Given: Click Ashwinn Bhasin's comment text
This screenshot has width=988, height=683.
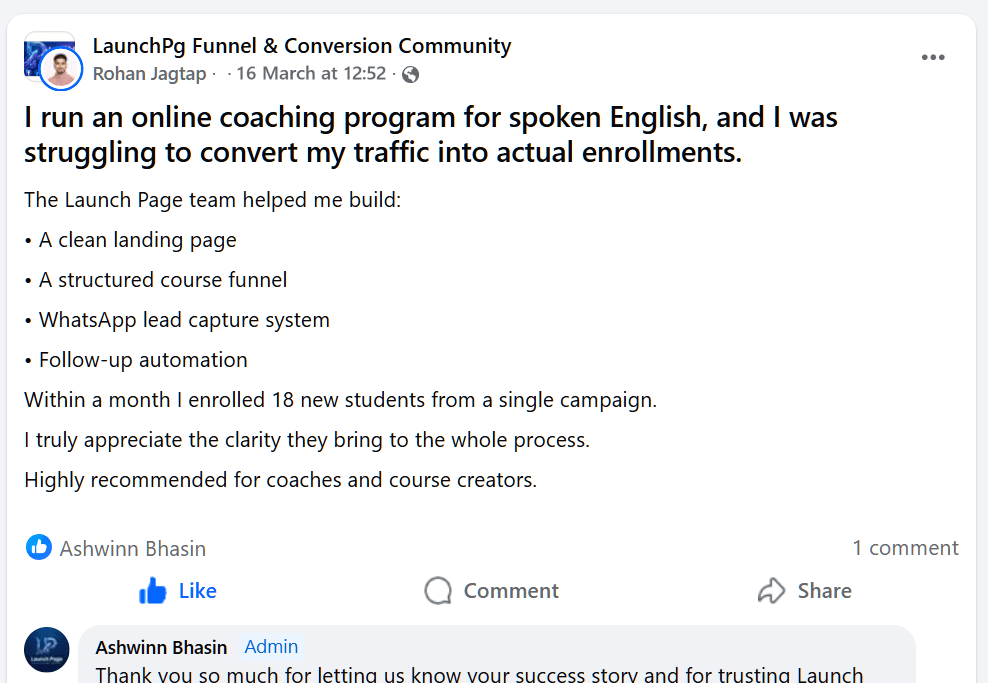Looking at the screenshot, I should click(400, 674).
